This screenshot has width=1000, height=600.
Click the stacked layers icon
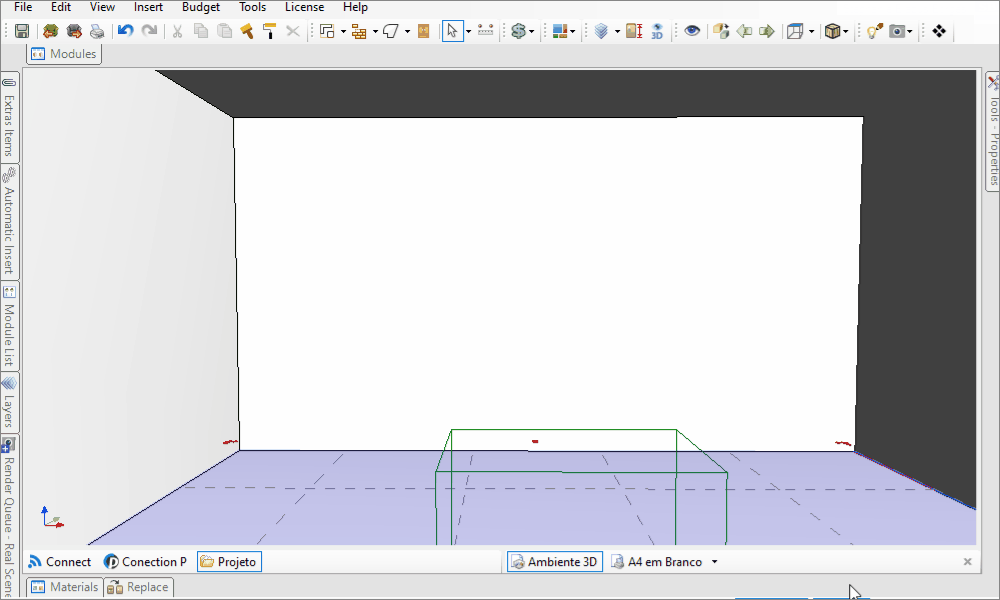pyautogui.click(x=601, y=31)
